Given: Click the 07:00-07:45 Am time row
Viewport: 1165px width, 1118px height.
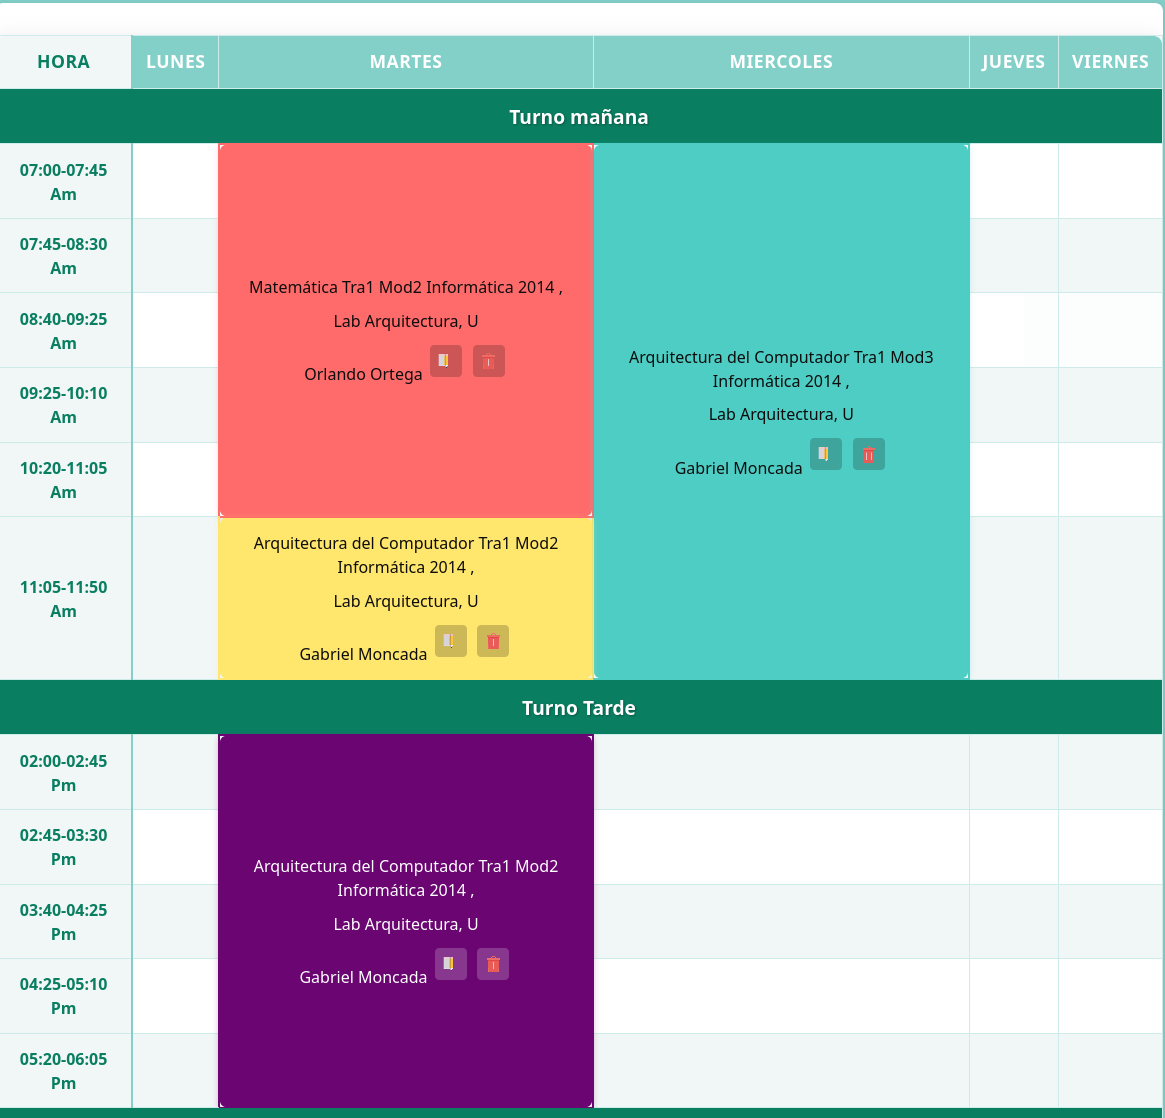Looking at the screenshot, I should click(64, 181).
